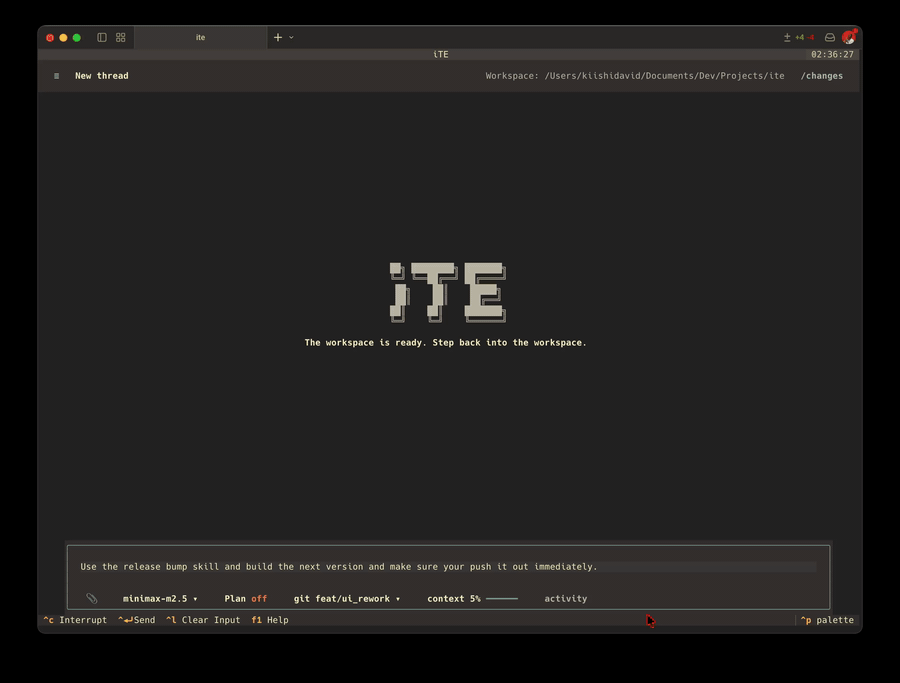Viewport: 900px width, 683px height.
Task: Open the /changes command
Action: (x=822, y=76)
